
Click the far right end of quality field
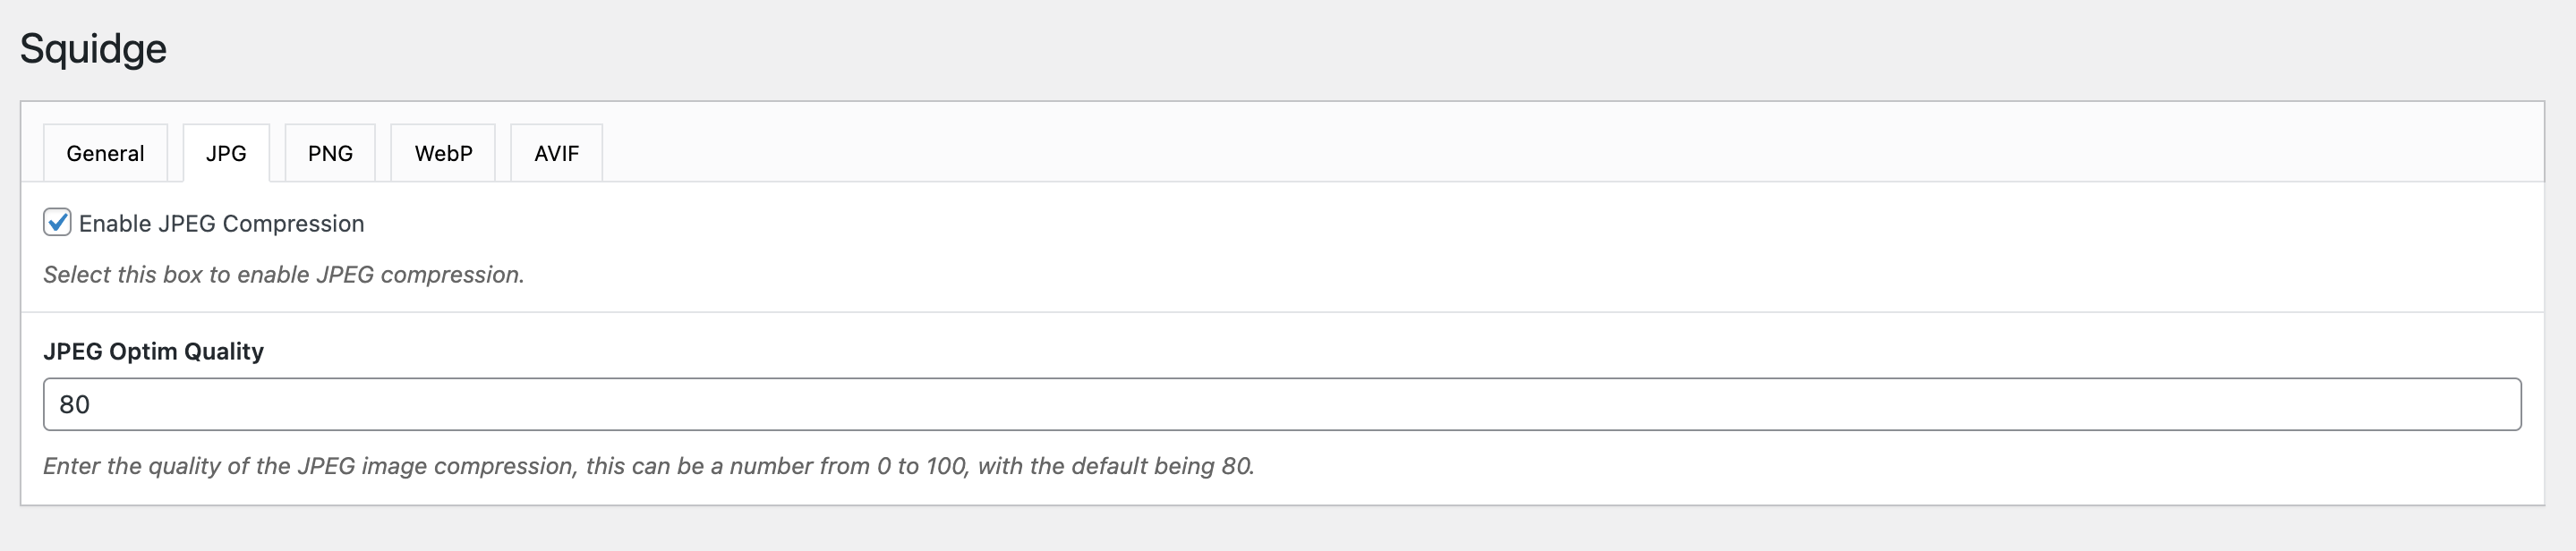point(2500,404)
